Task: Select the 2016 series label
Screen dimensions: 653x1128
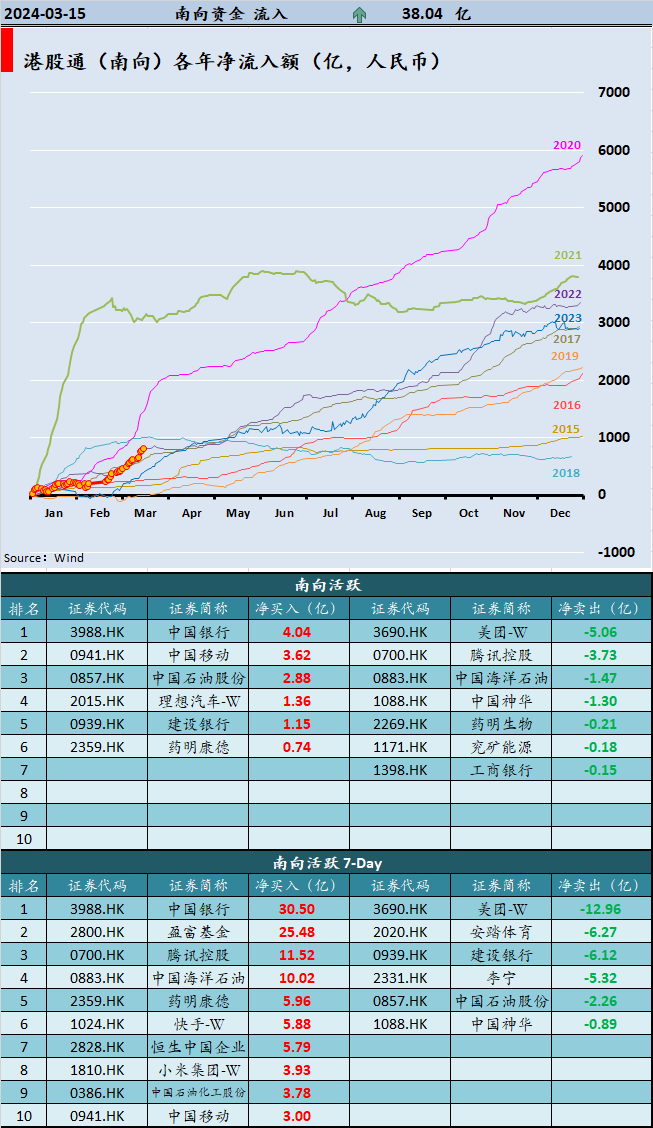Action: click(x=567, y=406)
